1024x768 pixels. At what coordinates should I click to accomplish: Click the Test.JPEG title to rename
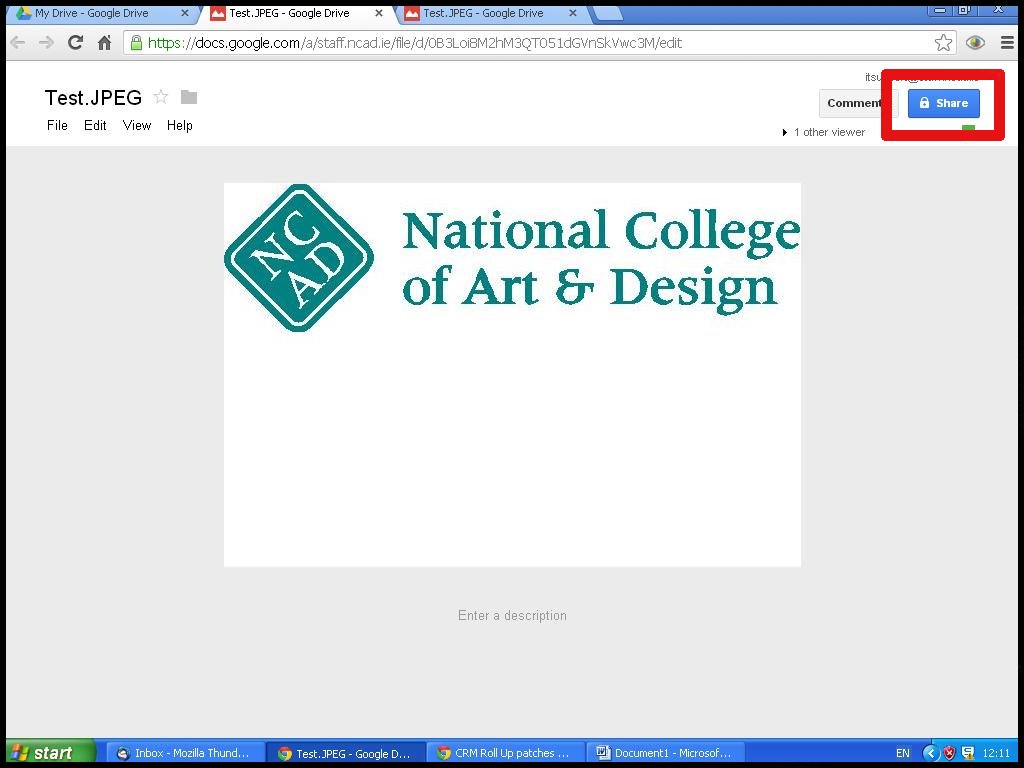point(93,97)
